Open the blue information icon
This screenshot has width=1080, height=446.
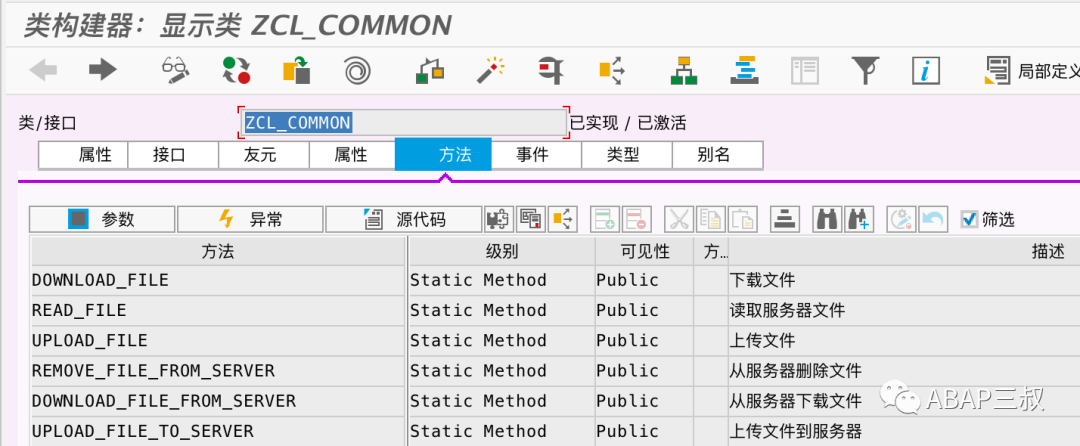click(x=926, y=70)
